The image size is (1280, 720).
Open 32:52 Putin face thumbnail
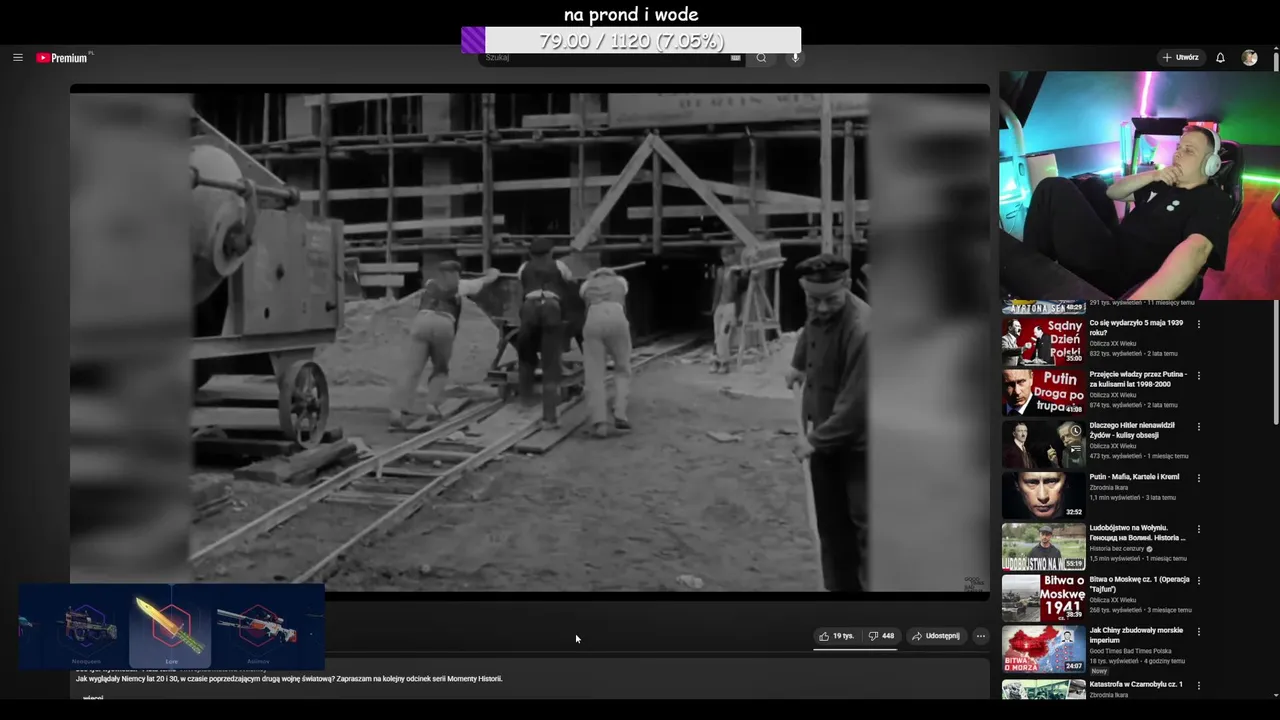(x=1043, y=495)
